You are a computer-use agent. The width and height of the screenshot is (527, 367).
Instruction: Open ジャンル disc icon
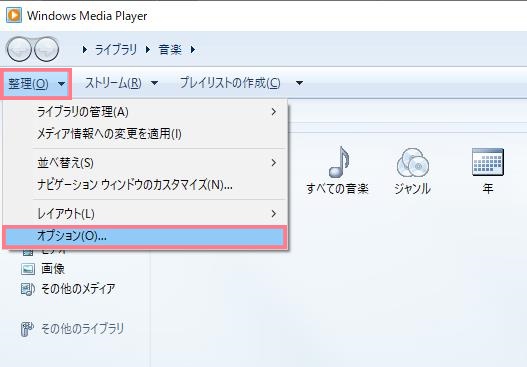pyautogui.click(x=413, y=163)
